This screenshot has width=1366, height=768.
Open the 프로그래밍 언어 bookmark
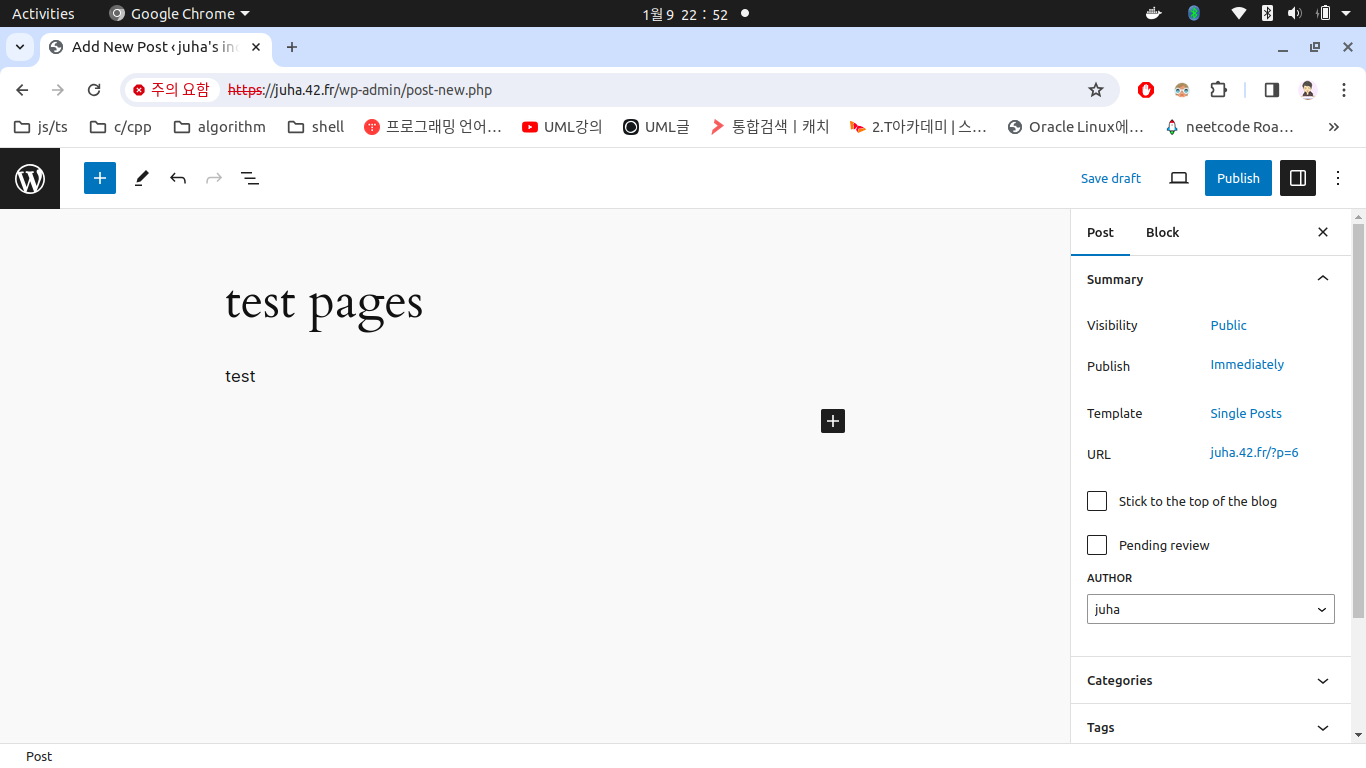coord(433,127)
